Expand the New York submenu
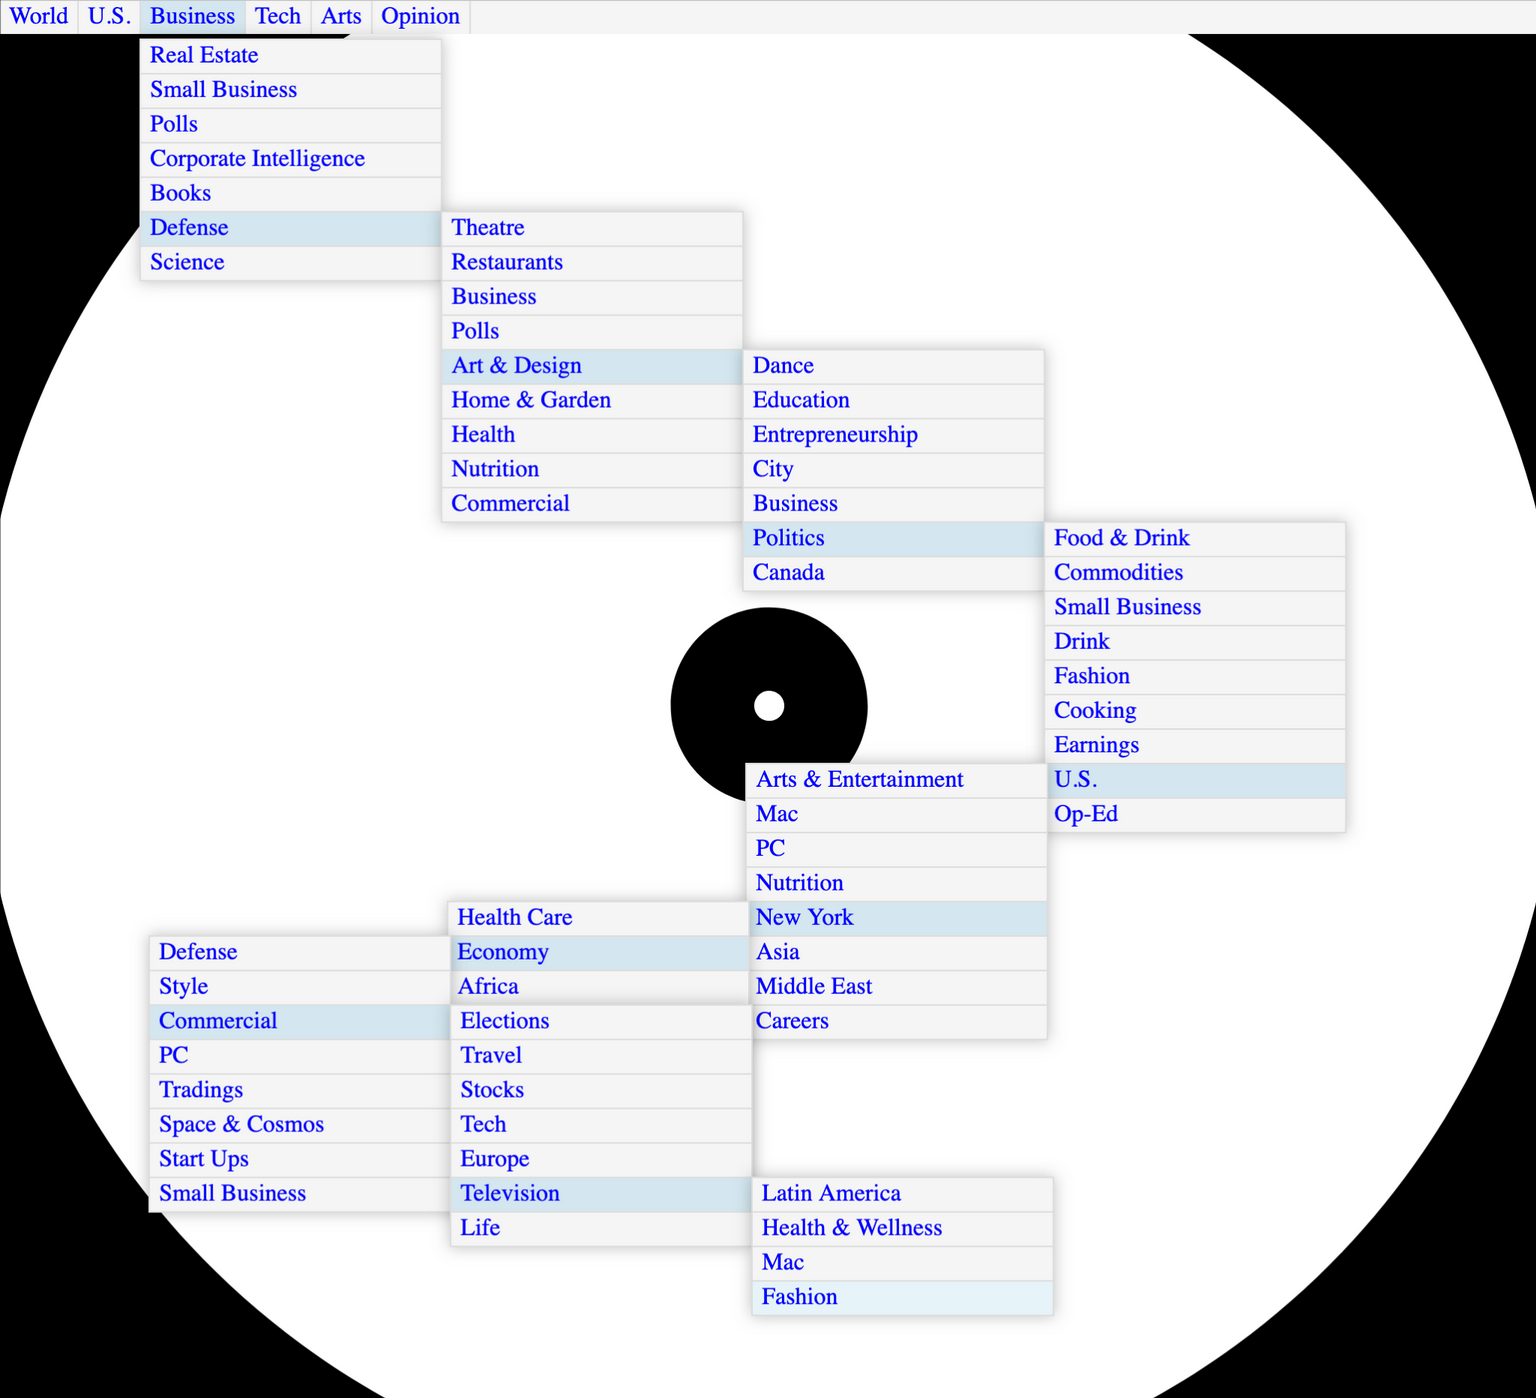 click(804, 917)
